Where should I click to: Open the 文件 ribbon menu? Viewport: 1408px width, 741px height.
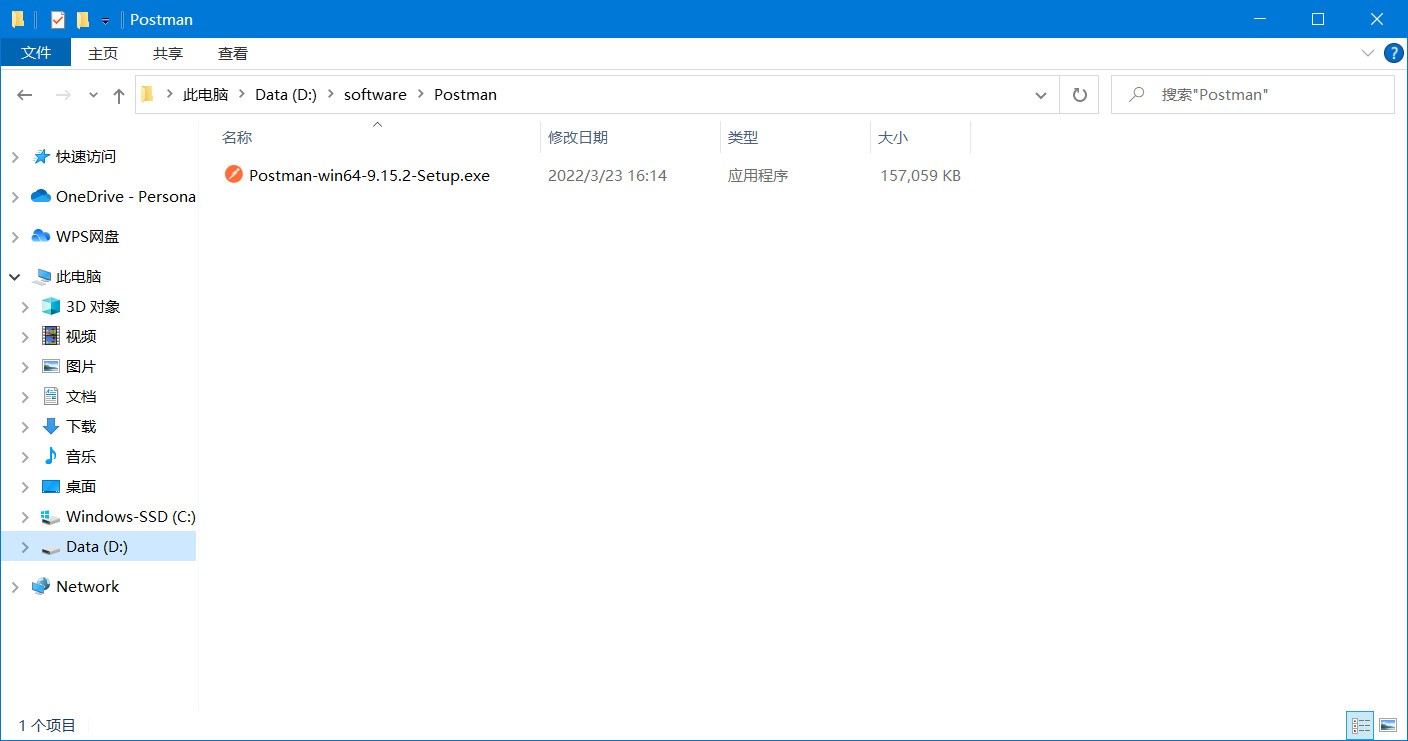coord(36,53)
